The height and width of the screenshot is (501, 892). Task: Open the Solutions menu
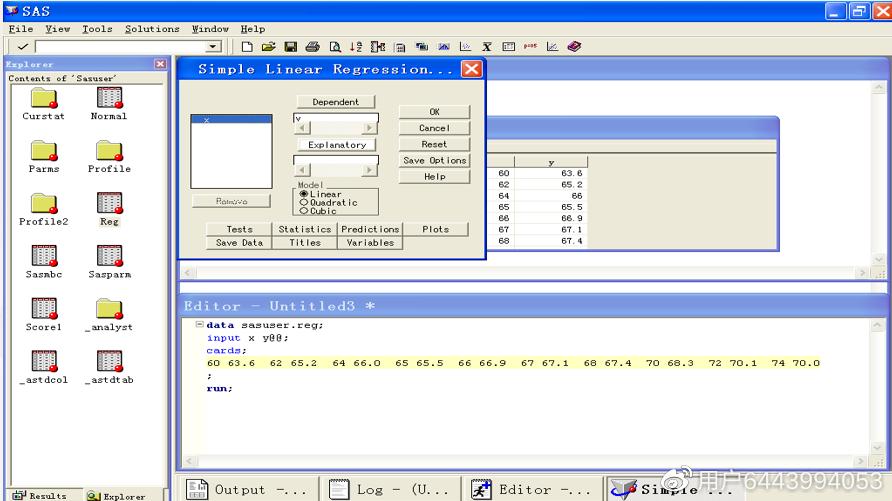pos(152,29)
